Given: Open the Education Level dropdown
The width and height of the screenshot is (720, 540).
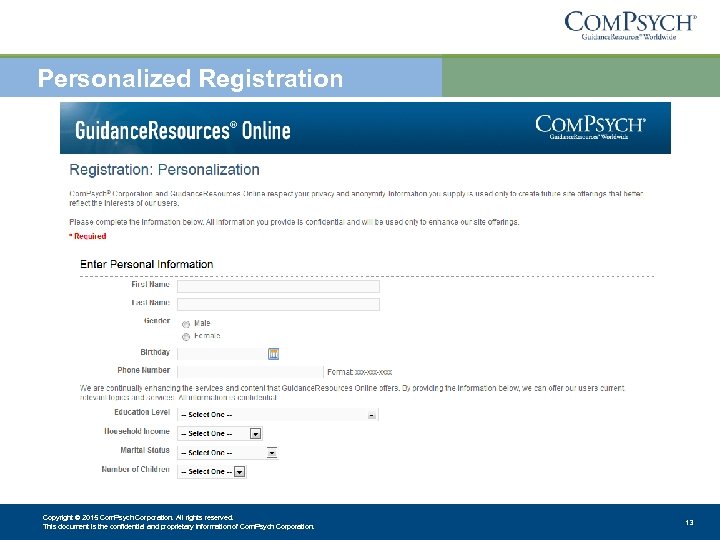Looking at the screenshot, I should 278,415.
